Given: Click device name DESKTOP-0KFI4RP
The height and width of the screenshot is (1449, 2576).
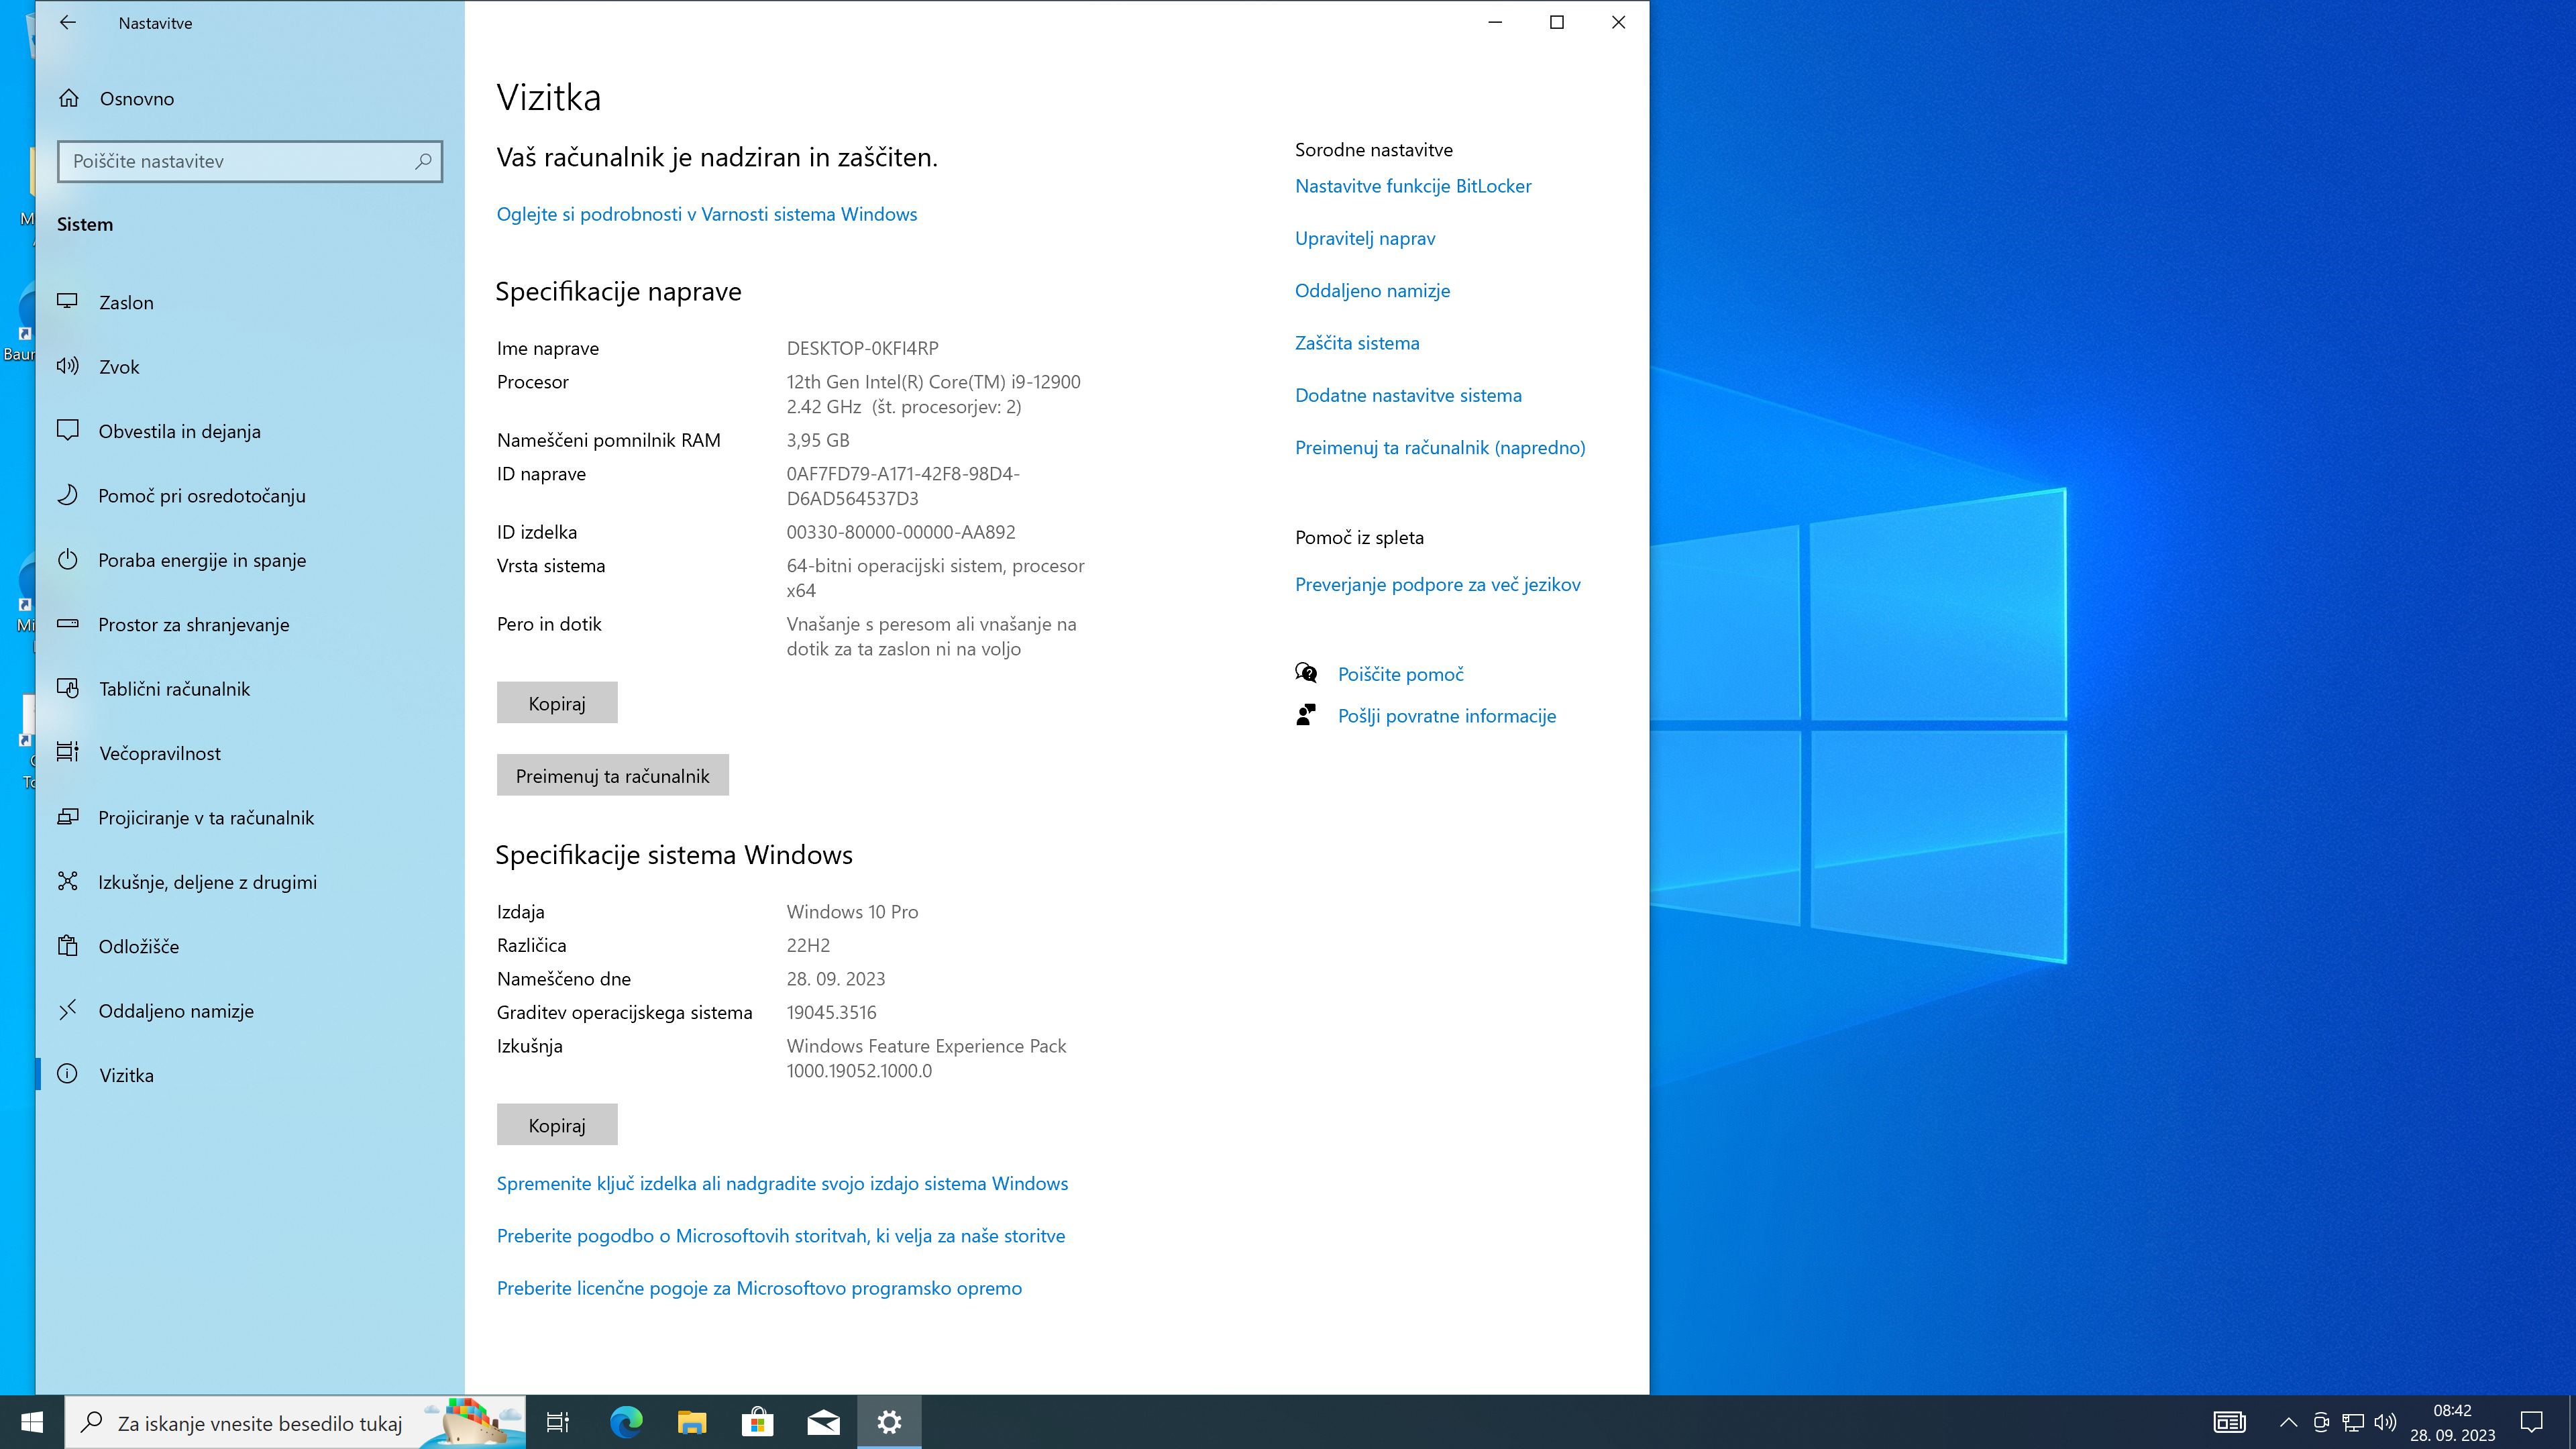Looking at the screenshot, I should point(862,348).
